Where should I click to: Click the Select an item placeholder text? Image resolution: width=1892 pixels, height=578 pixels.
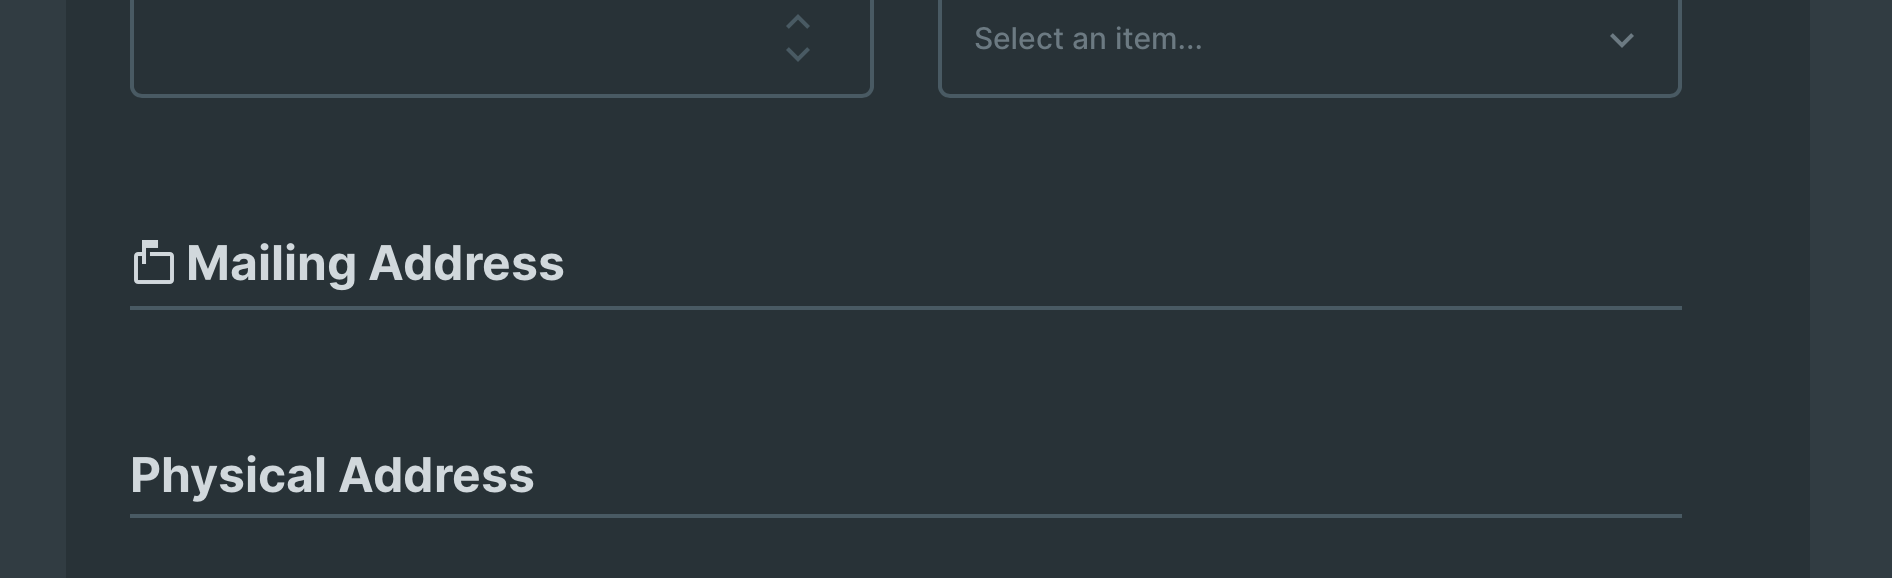(x=1088, y=40)
